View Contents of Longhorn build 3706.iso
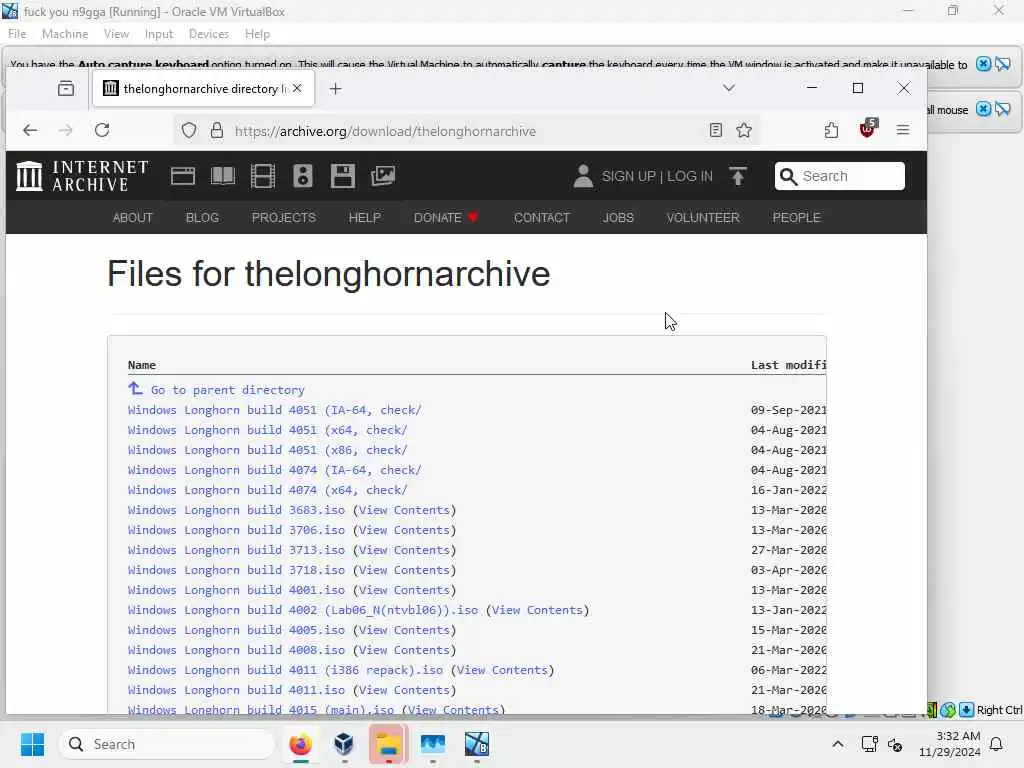This screenshot has height=768, width=1024. pos(404,530)
